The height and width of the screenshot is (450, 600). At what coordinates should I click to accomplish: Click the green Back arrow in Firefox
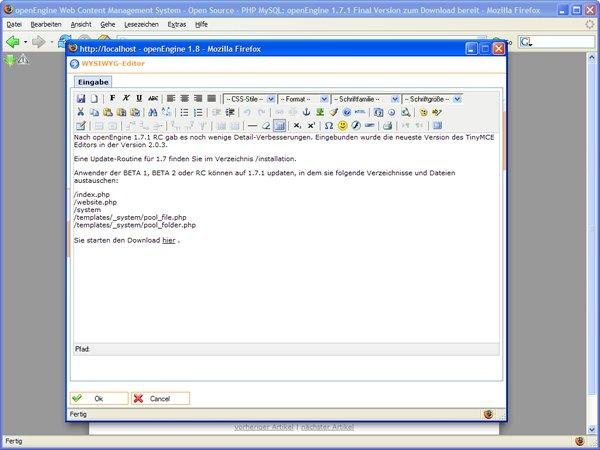(13, 41)
